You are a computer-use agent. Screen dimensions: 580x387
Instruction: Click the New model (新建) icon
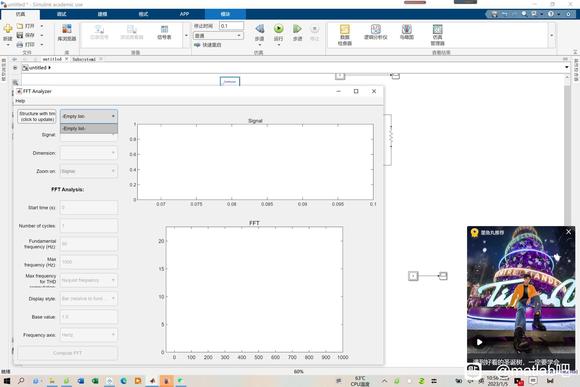(x=8, y=29)
